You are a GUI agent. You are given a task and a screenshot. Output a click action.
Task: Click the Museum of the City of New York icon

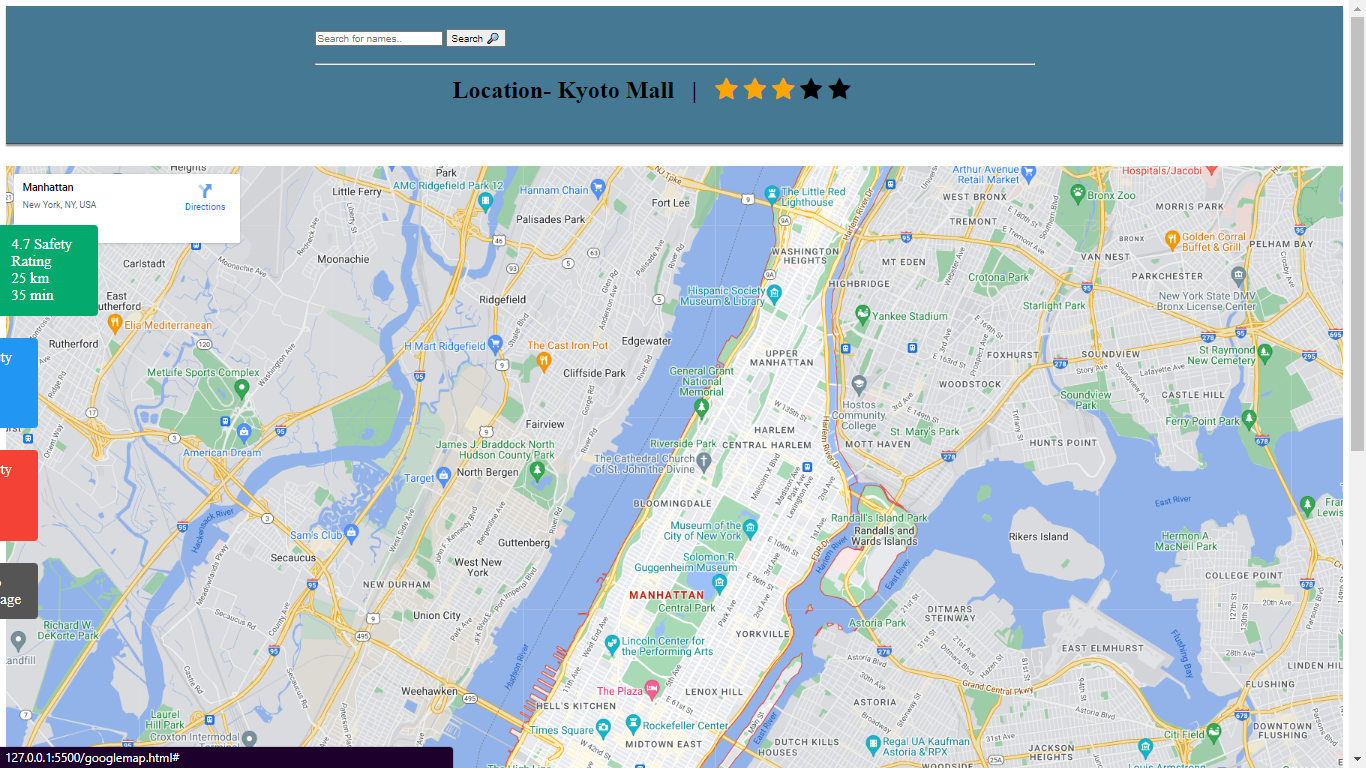(x=751, y=527)
